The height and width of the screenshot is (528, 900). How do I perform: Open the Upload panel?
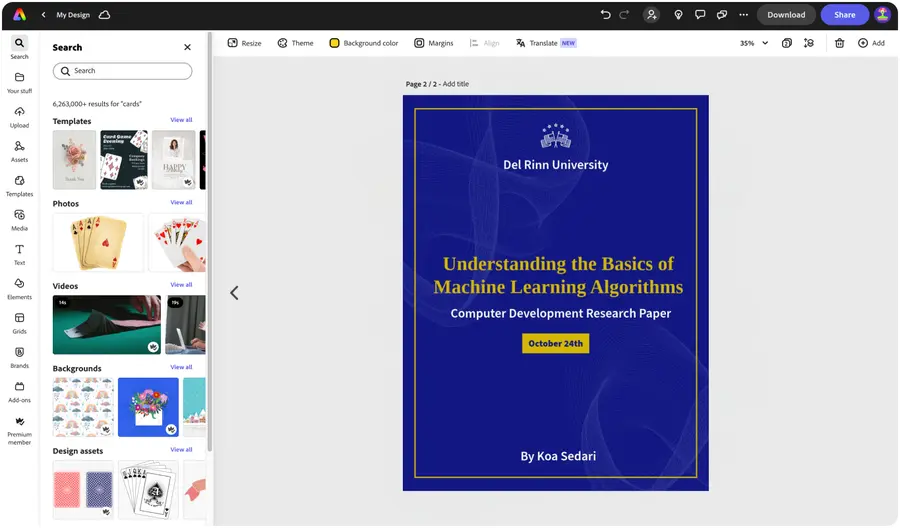pos(20,117)
